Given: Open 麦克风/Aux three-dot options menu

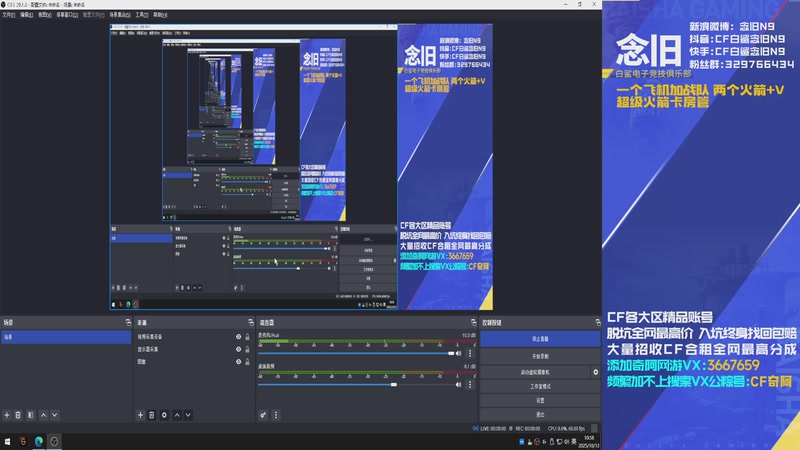Looking at the screenshot, I should [470, 353].
